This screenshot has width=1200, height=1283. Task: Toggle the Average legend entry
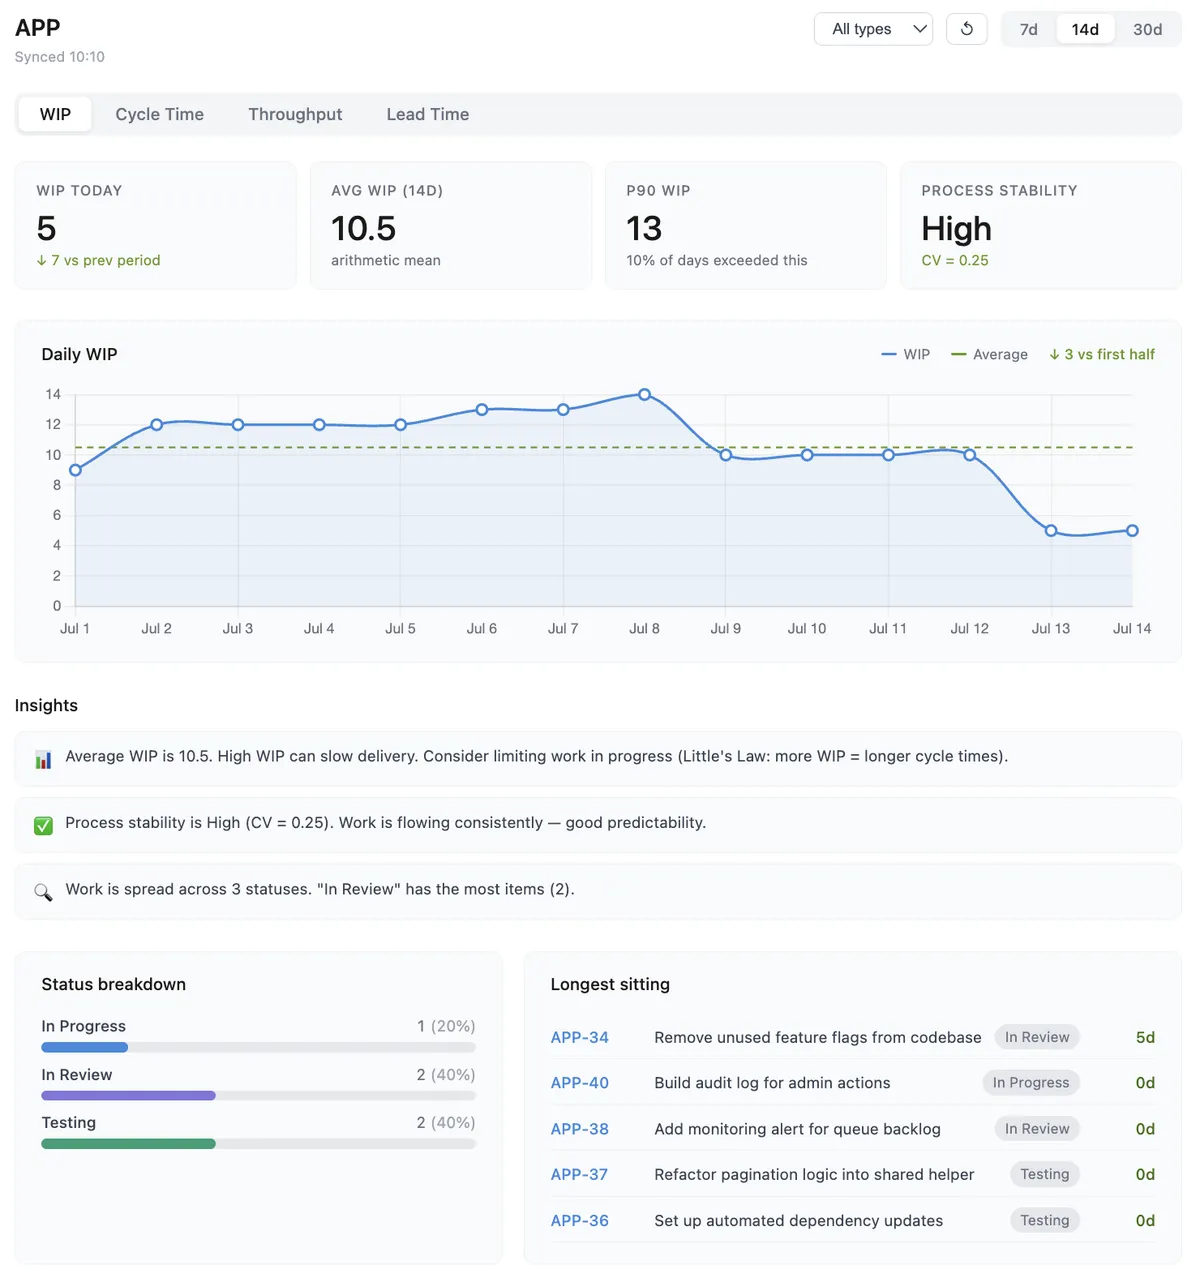[989, 354]
